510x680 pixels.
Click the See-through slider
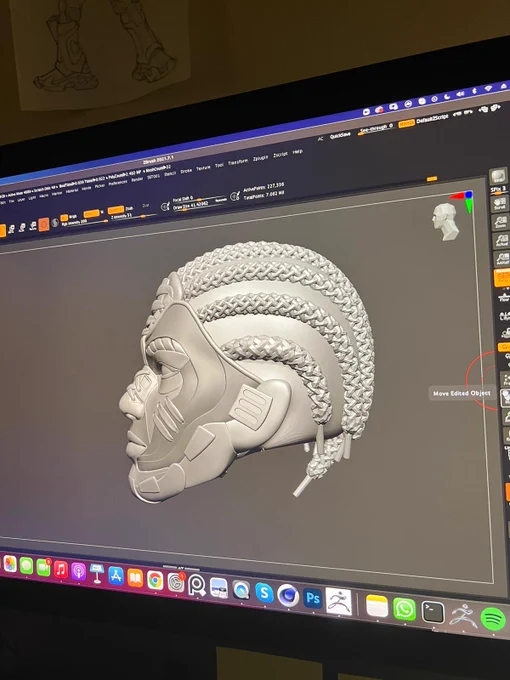point(375,130)
